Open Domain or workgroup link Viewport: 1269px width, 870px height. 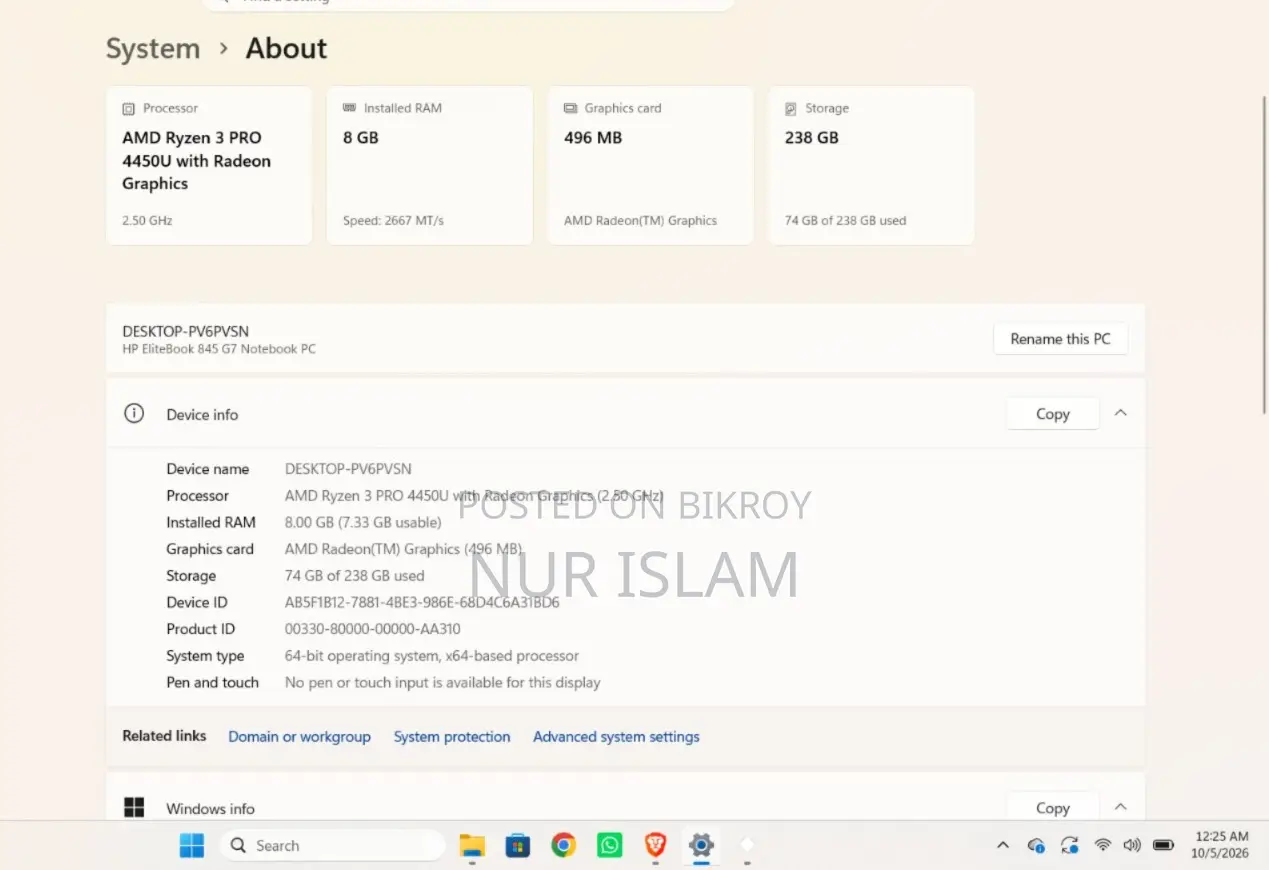299,736
